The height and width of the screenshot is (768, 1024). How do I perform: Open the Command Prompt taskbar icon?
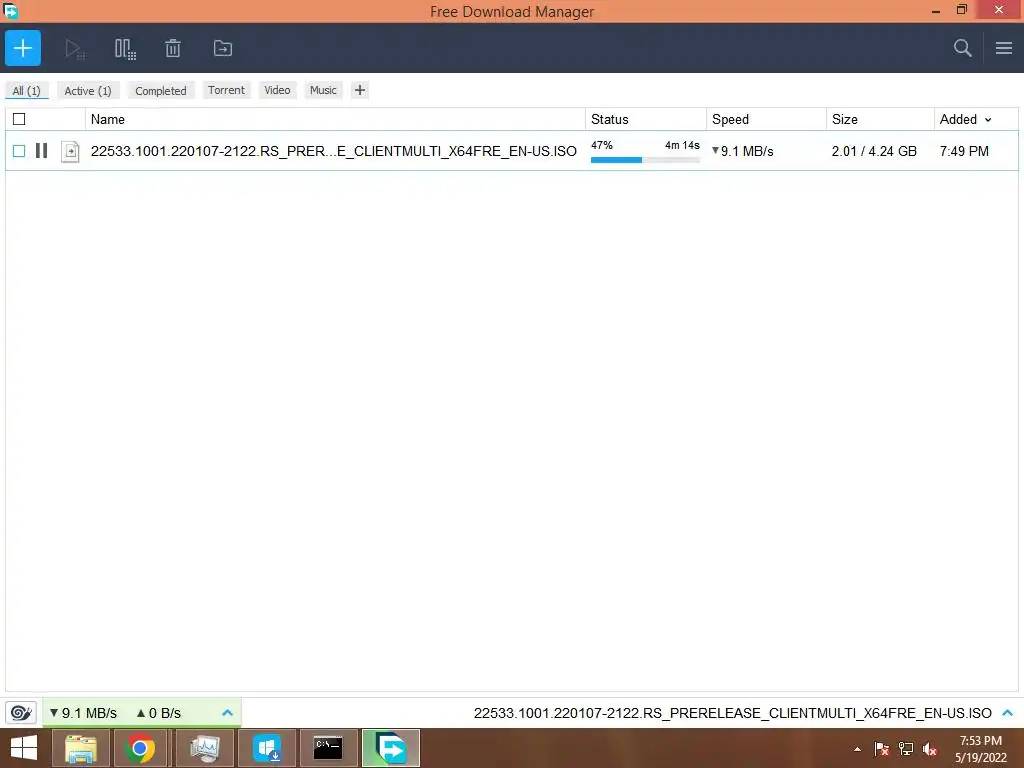[x=328, y=748]
